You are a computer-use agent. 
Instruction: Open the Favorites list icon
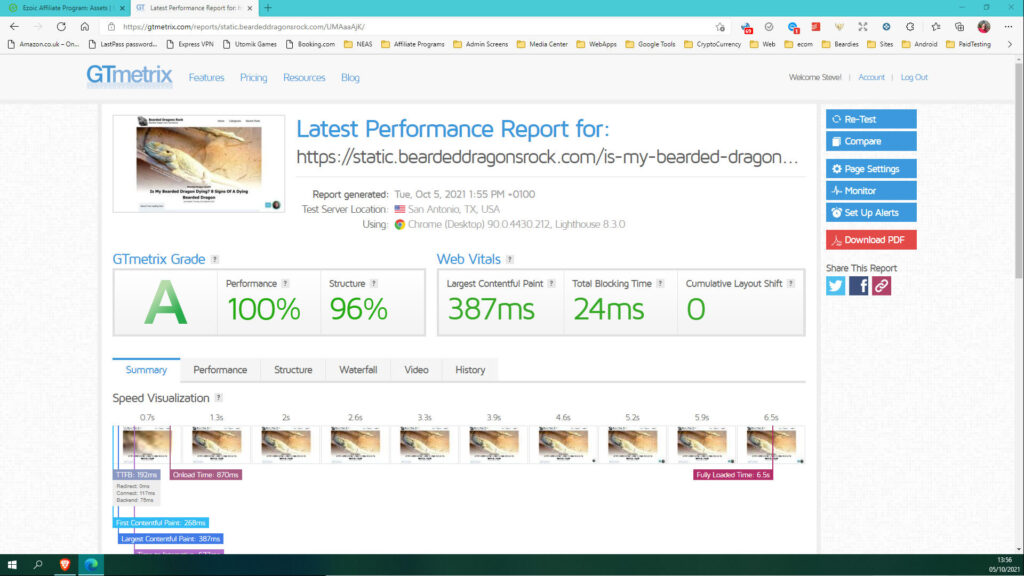pos(936,27)
